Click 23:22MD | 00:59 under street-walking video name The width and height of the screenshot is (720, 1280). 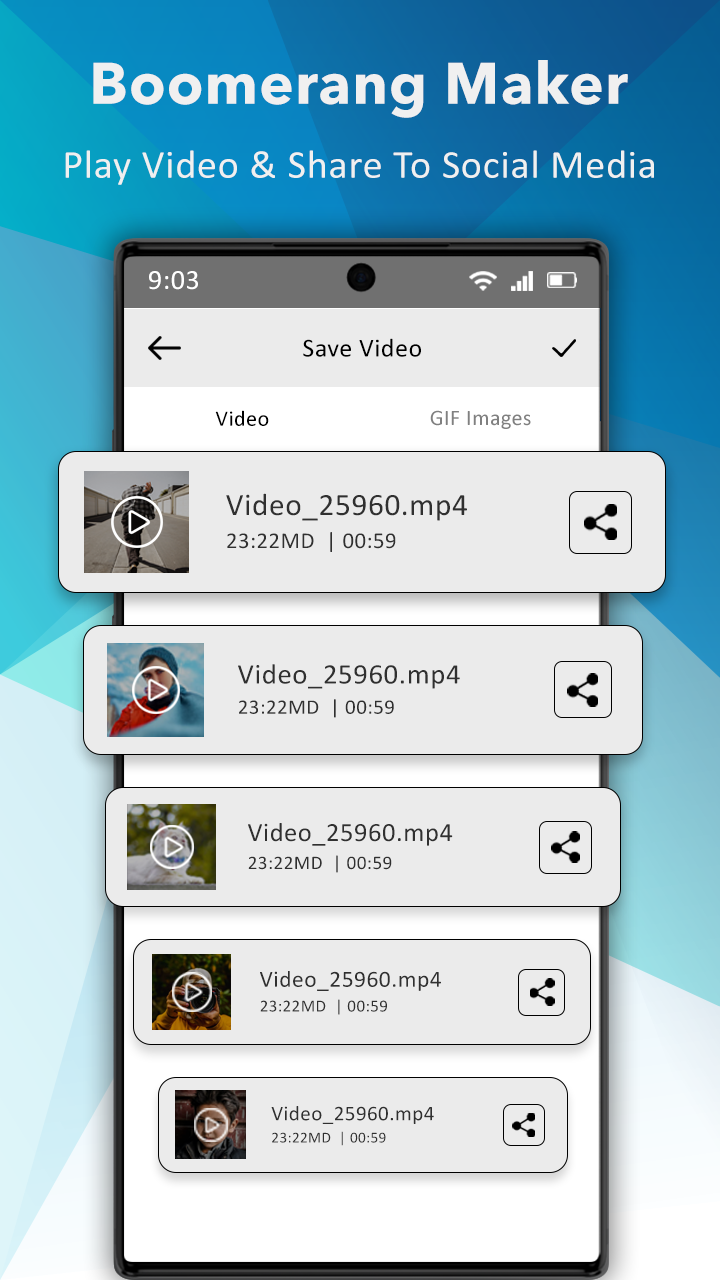[311, 542]
